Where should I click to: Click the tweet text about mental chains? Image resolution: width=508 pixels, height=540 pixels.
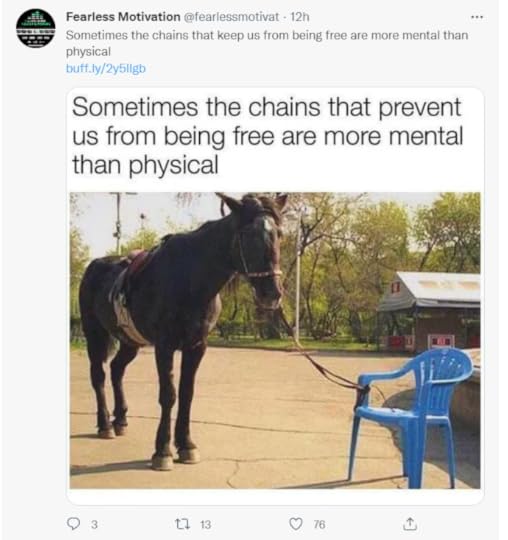(x=267, y=43)
